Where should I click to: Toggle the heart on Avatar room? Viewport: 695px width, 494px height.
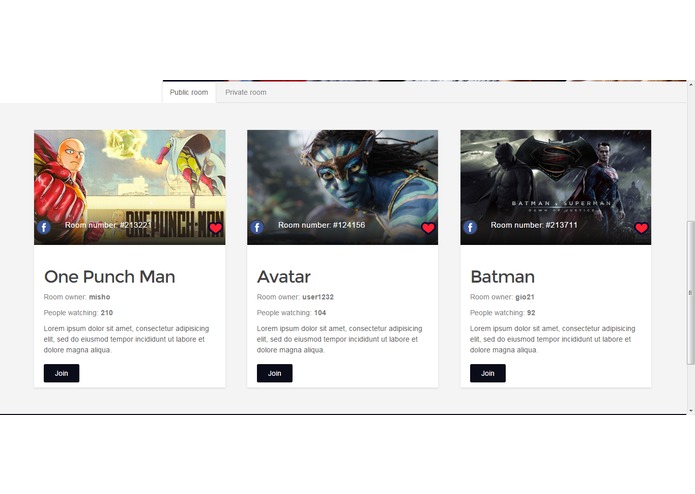click(x=428, y=228)
